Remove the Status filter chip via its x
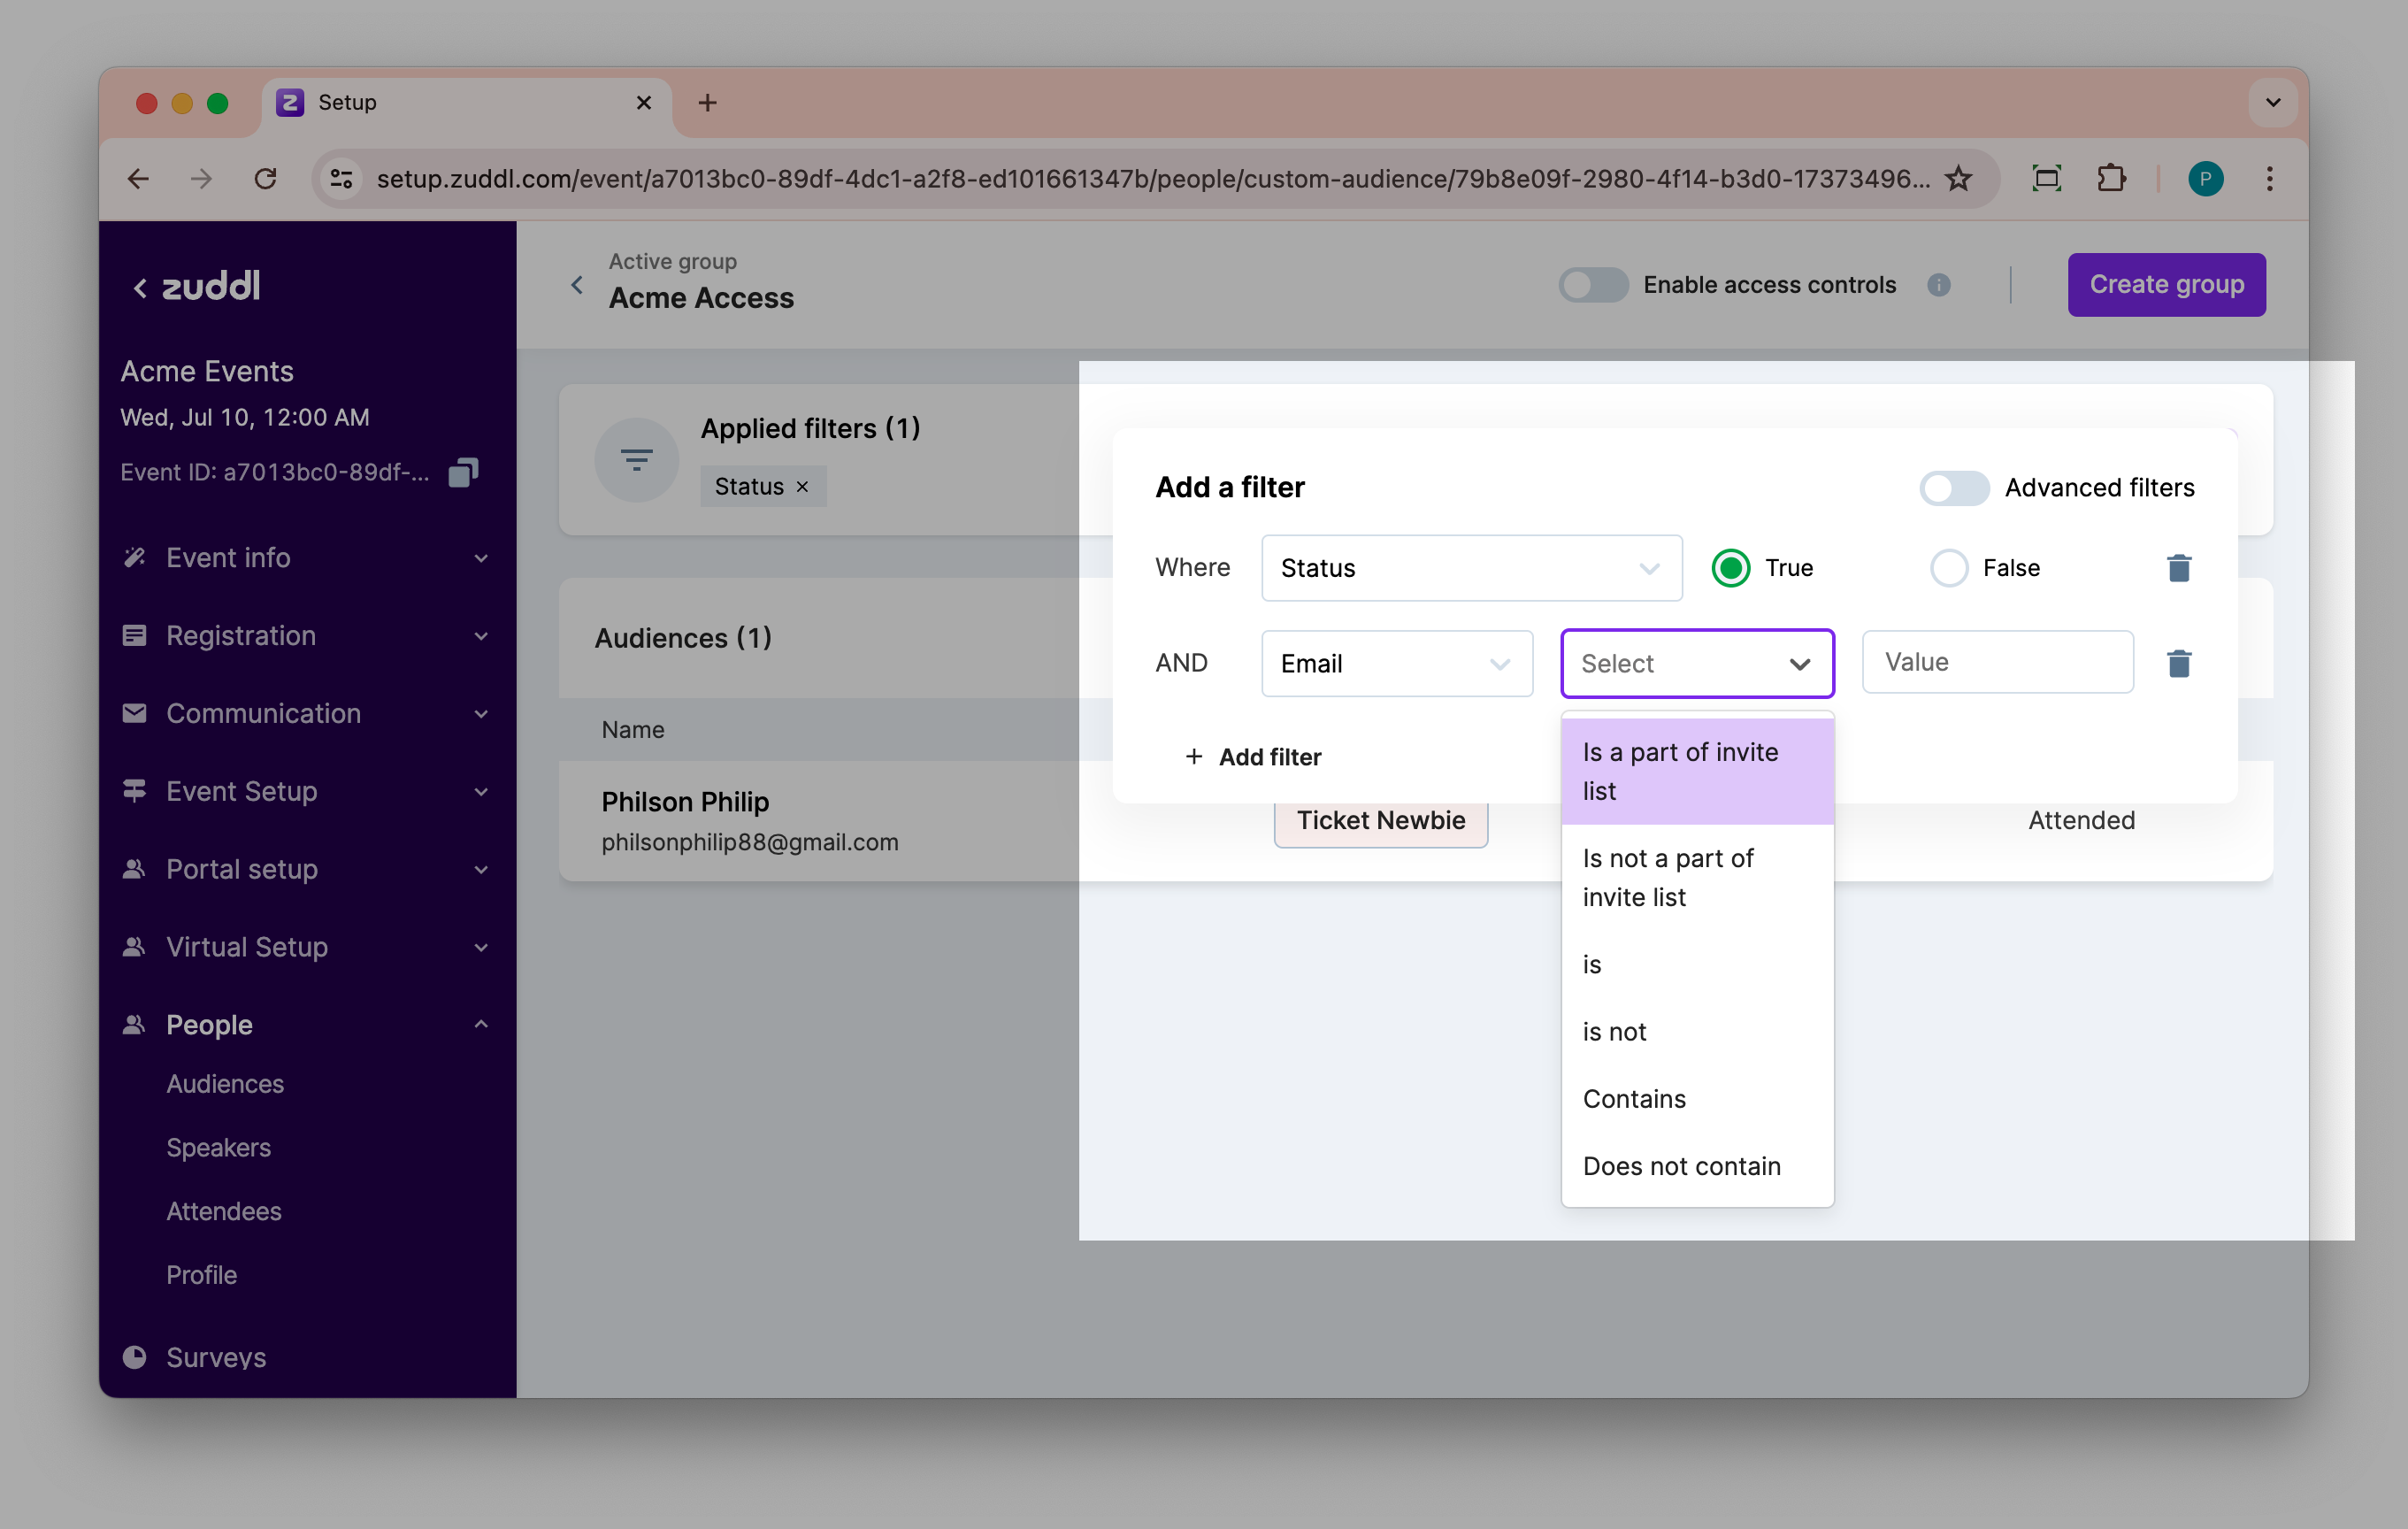Screen dimensions: 2408x1529 [802, 487]
